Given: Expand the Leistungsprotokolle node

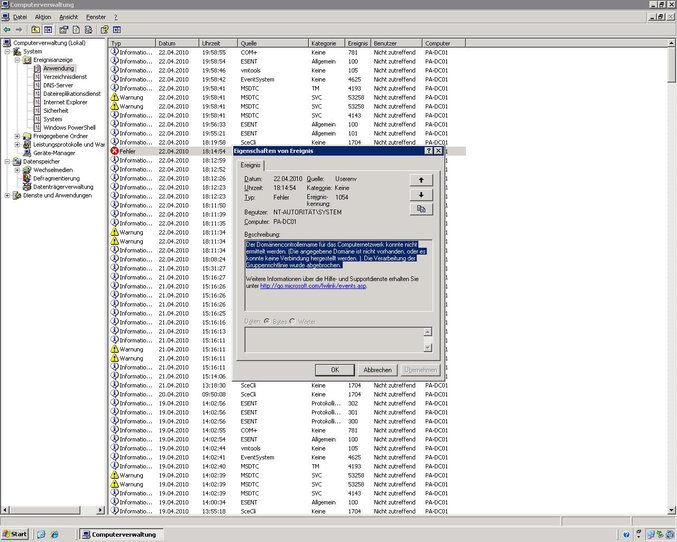Looking at the screenshot, I should (x=17, y=144).
